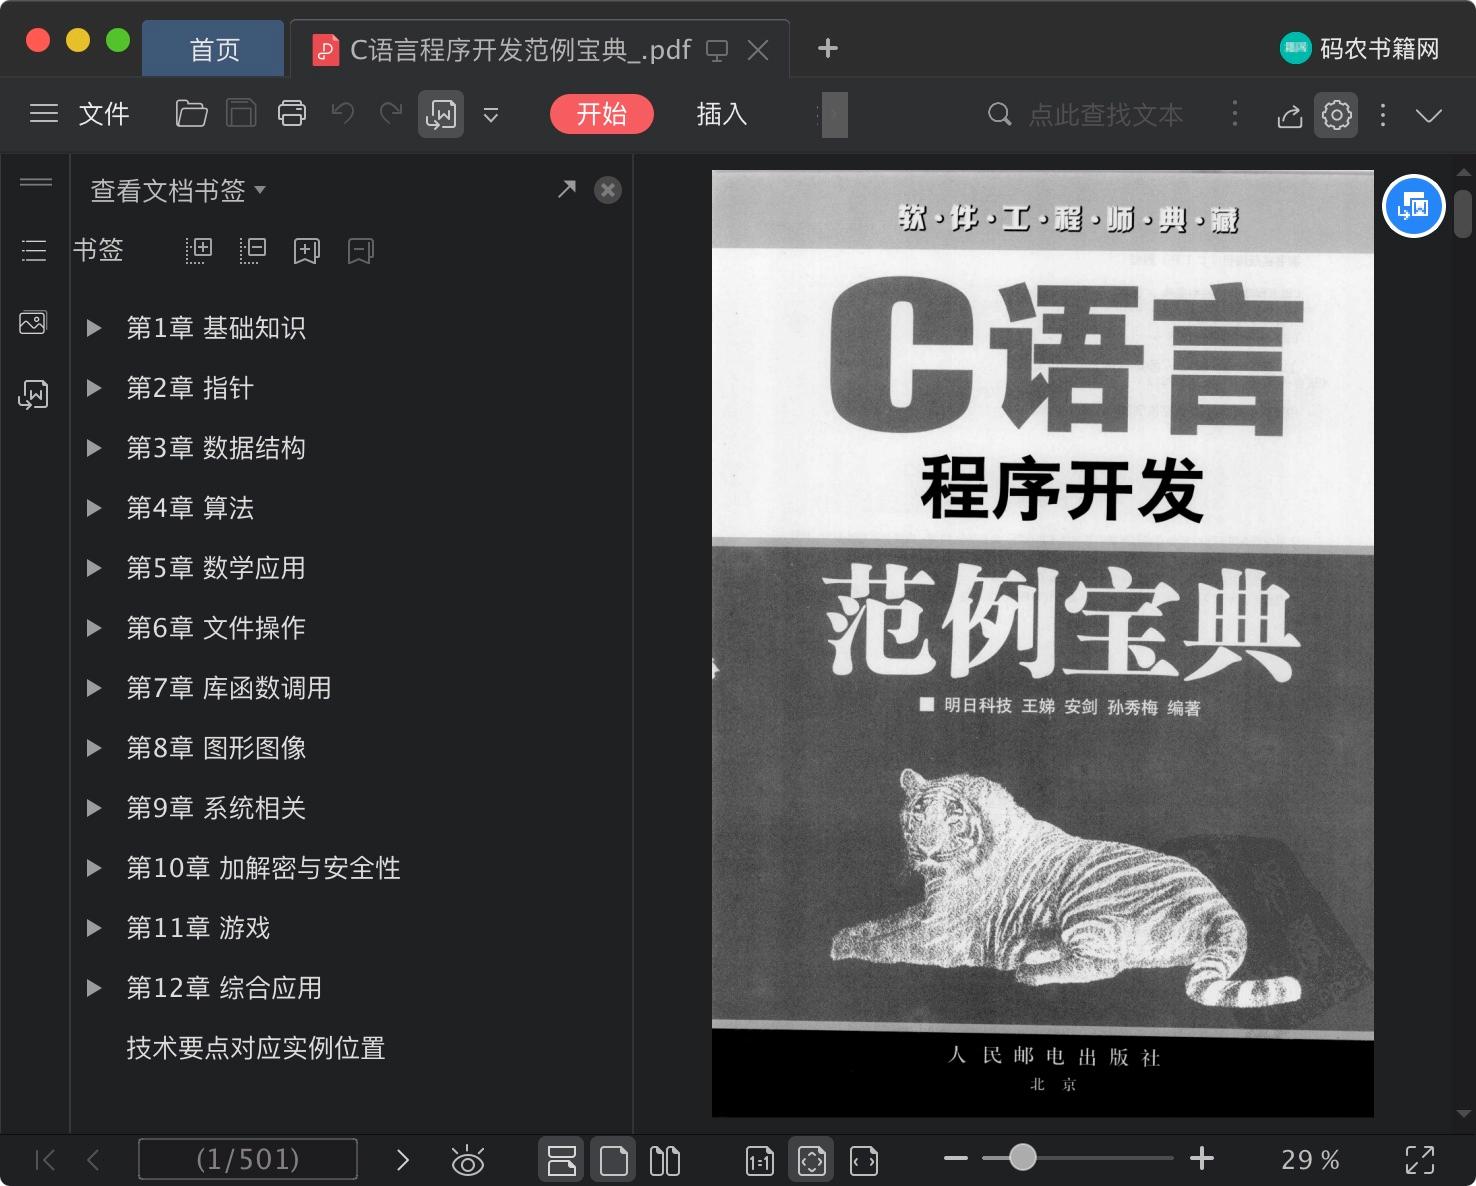The height and width of the screenshot is (1186, 1476).
Task: Pop out the bookmark panel arrow icon
Action: click(x=567, y=189)
